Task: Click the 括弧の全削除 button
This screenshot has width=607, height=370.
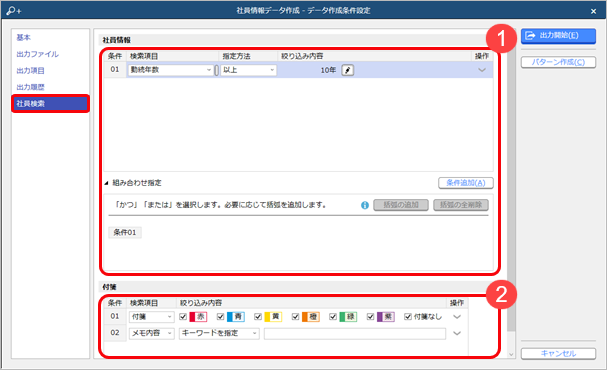Action: 461,205
